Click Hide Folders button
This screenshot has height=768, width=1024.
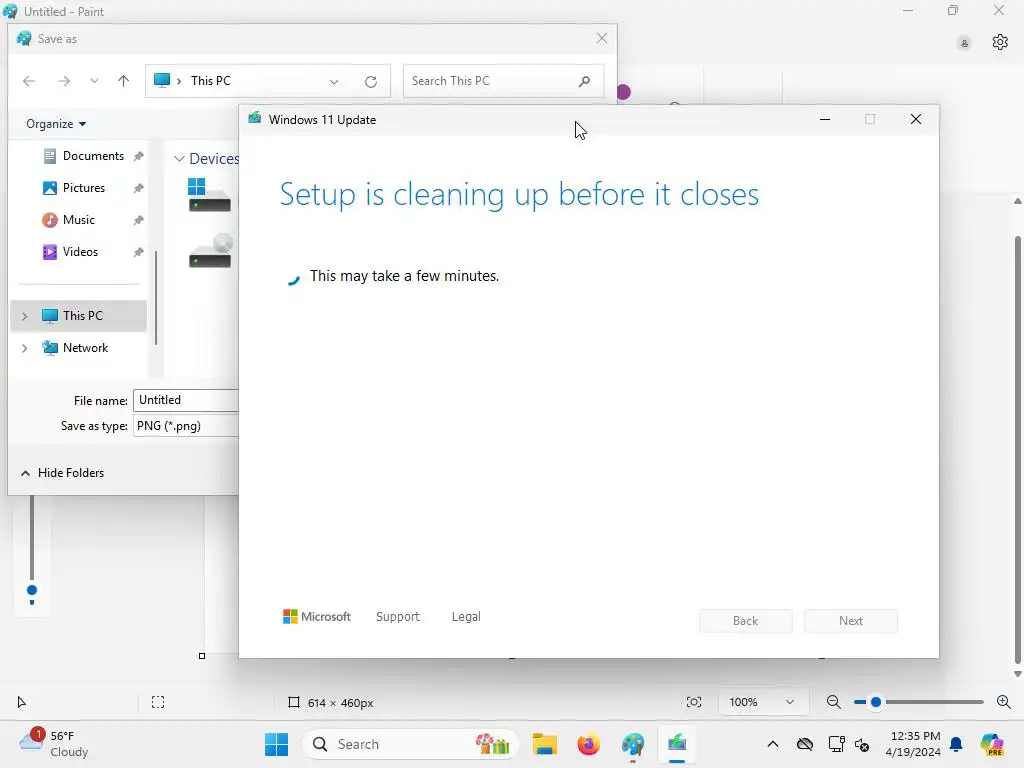point(63,473)
